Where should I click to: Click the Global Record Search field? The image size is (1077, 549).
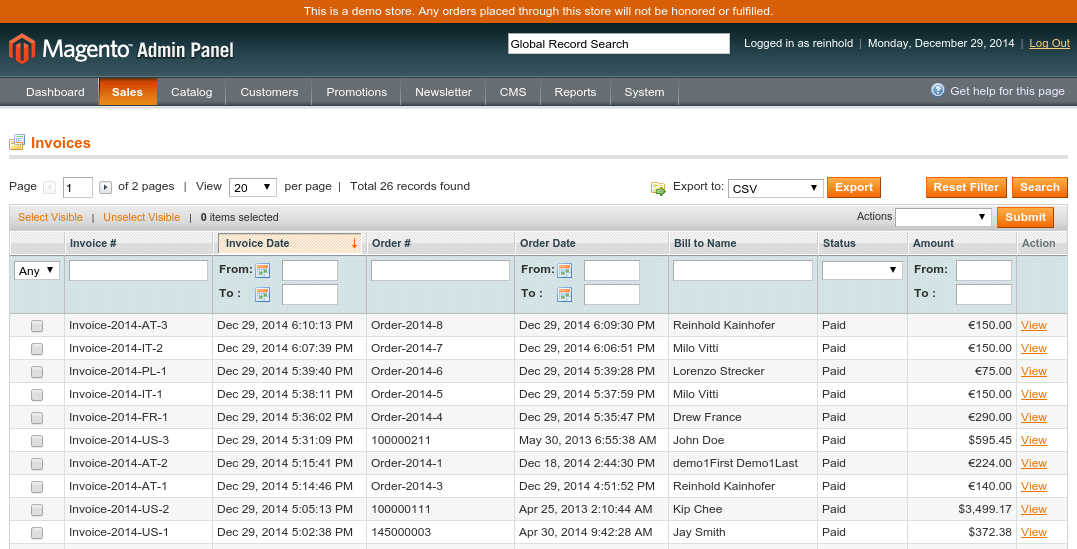click(618, 44)
